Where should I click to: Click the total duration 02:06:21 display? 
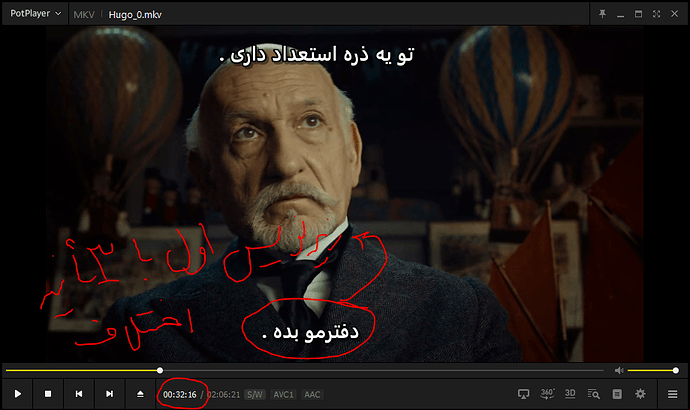coord(224,395)
